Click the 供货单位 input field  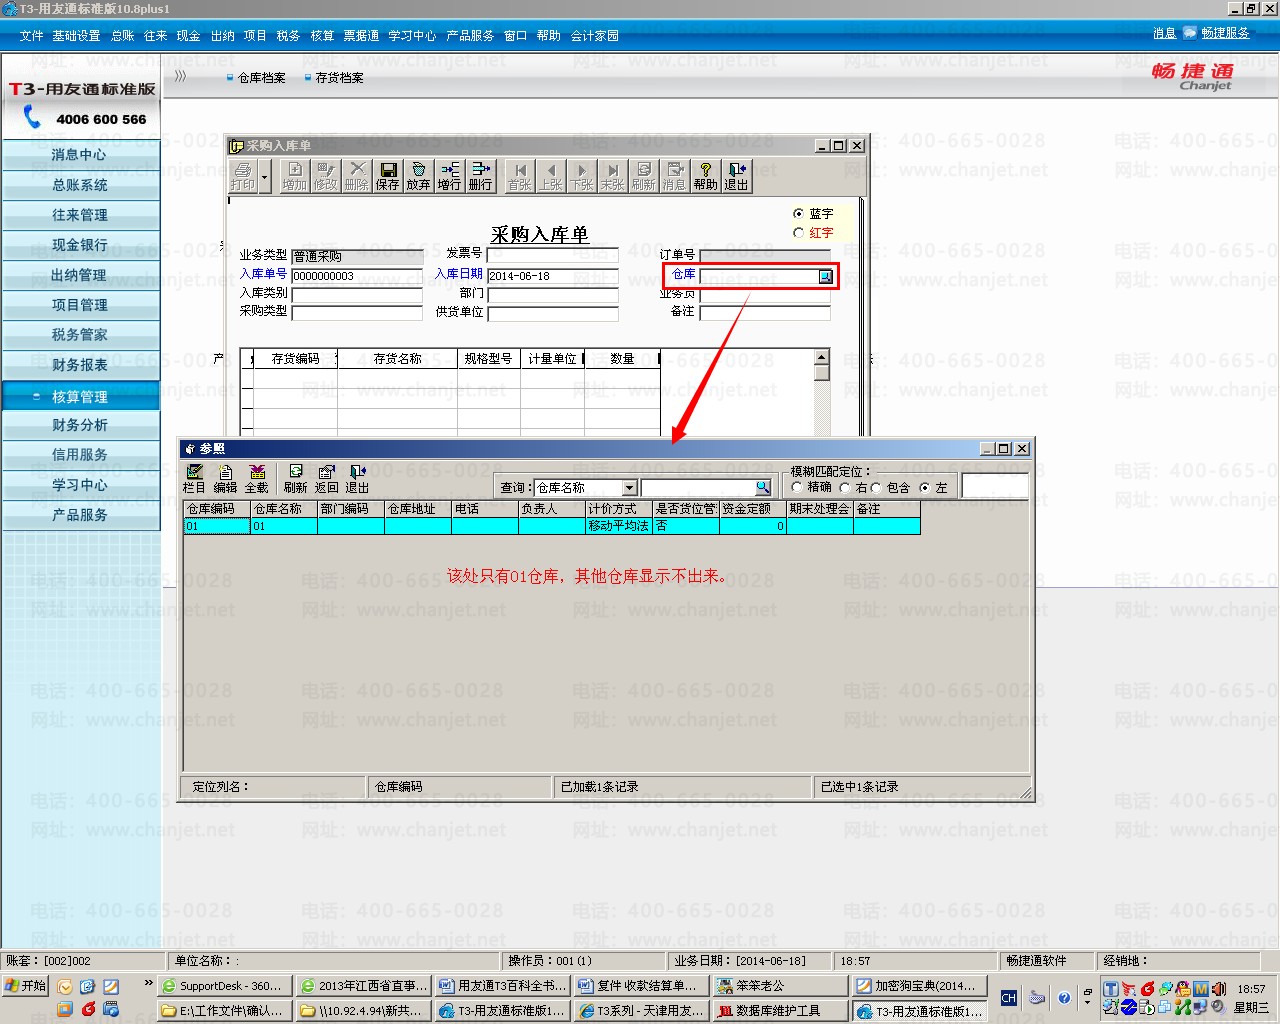pos(553,313)
